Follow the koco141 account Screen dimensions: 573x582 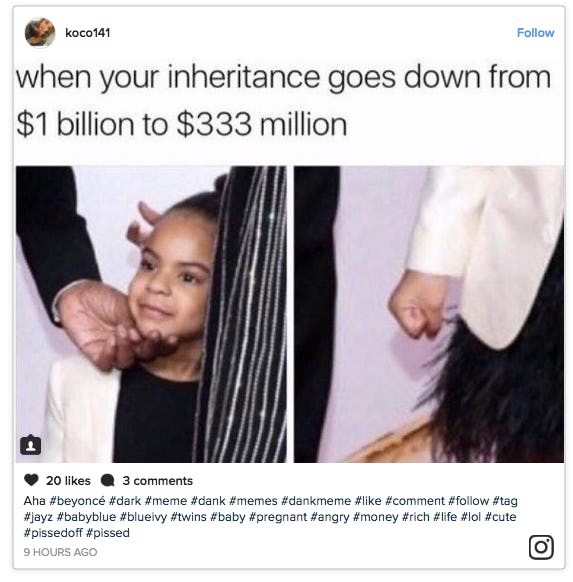(535, 33)
